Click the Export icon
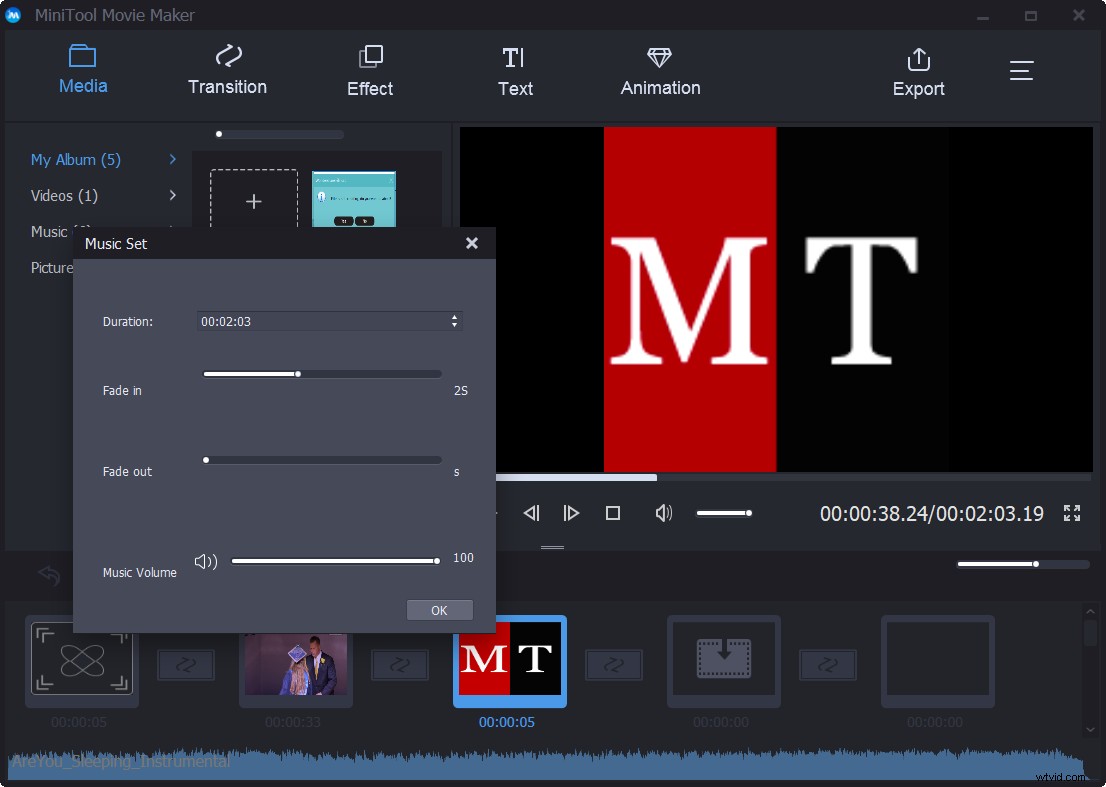This screenshot has height=787, width=1106. [x=918, y=60]
